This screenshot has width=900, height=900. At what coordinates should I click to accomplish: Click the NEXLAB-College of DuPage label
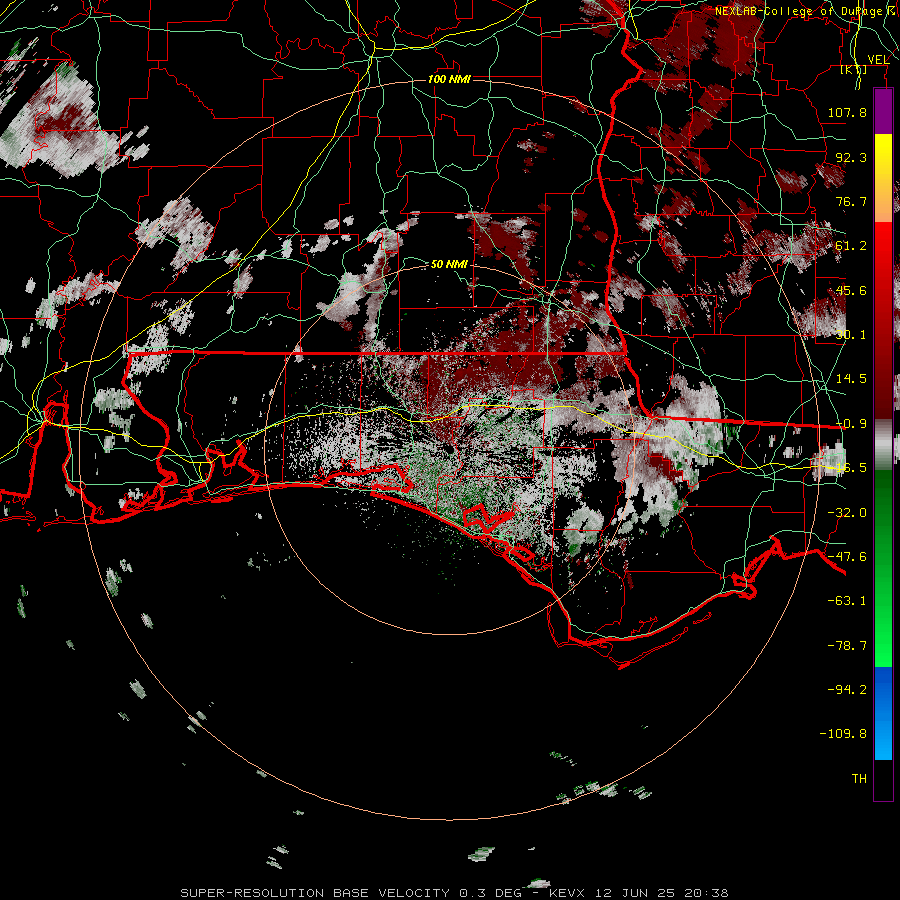(x=806, y=11)
